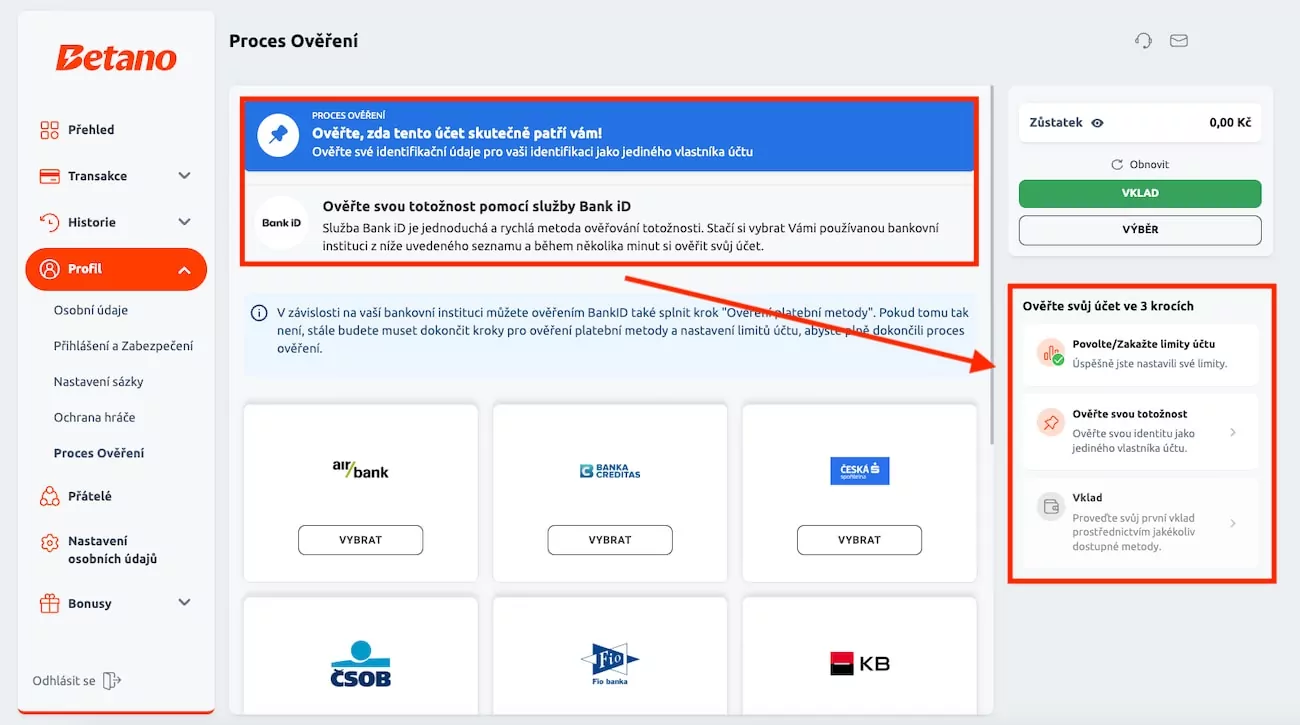Open customer support headset icon
The height and width of the screenshot is (725, 1300).
1143,41
